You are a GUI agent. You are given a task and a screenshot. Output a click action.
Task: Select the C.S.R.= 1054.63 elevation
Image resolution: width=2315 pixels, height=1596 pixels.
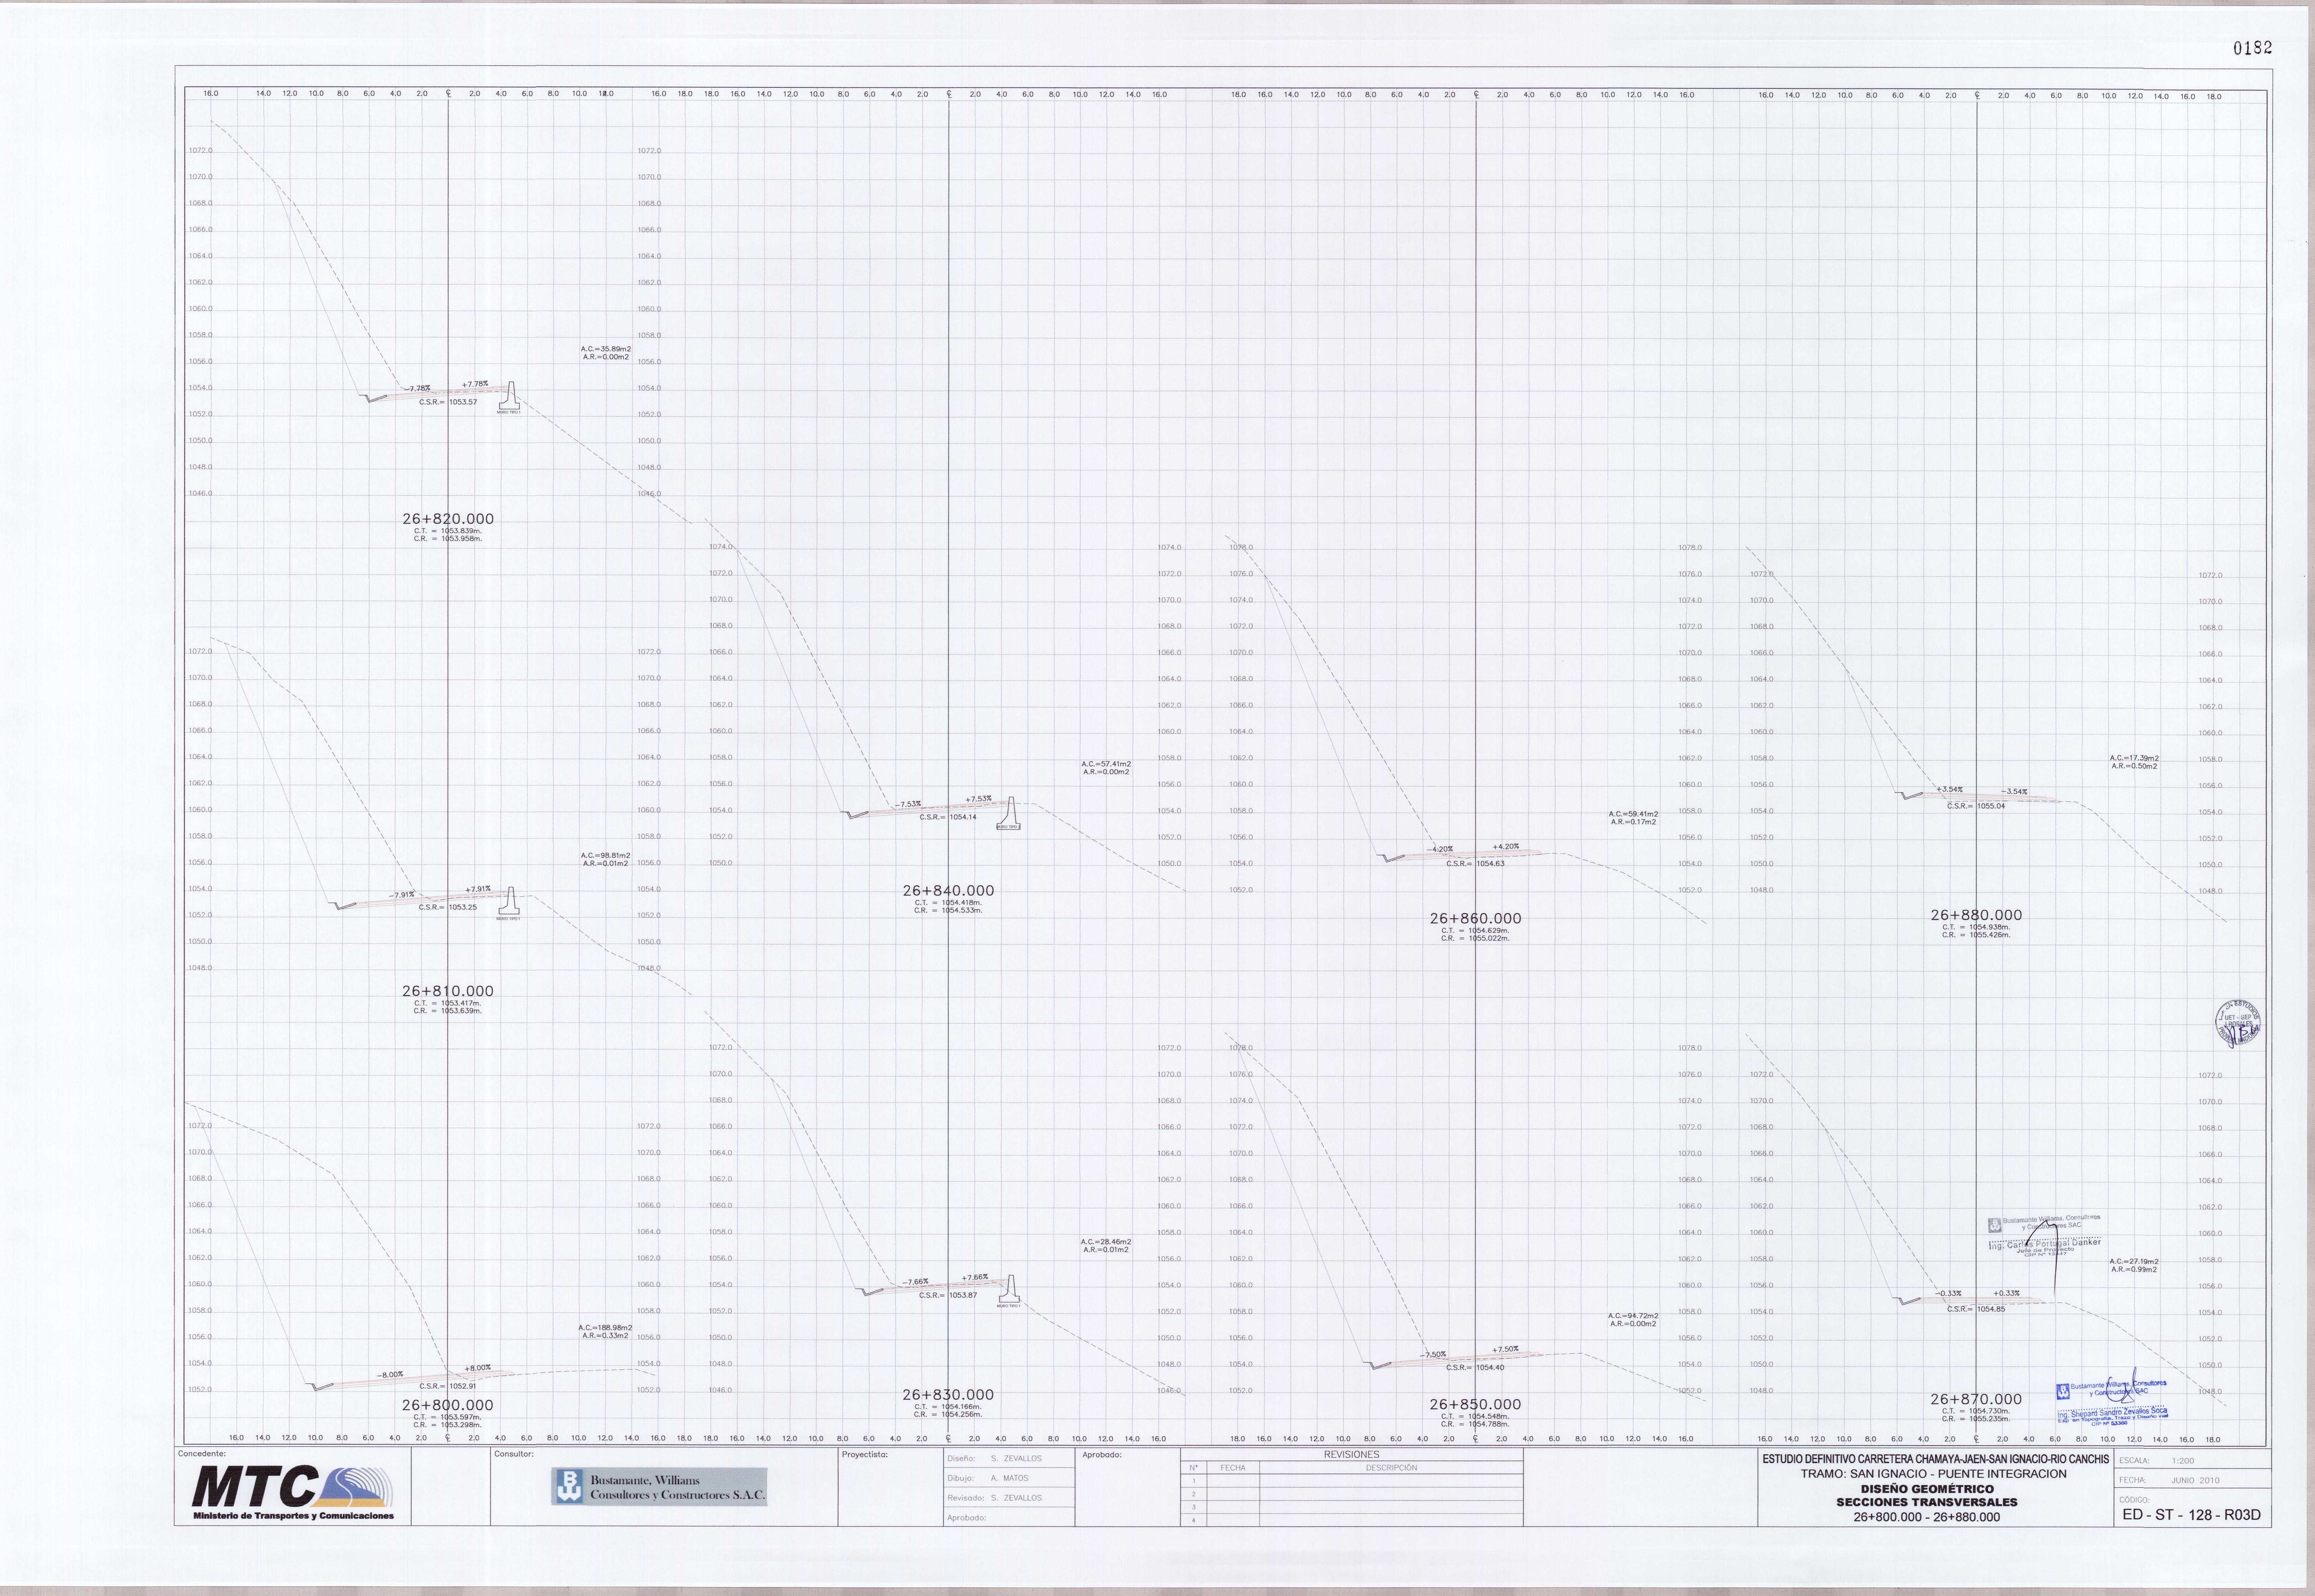click(1475, 864)
